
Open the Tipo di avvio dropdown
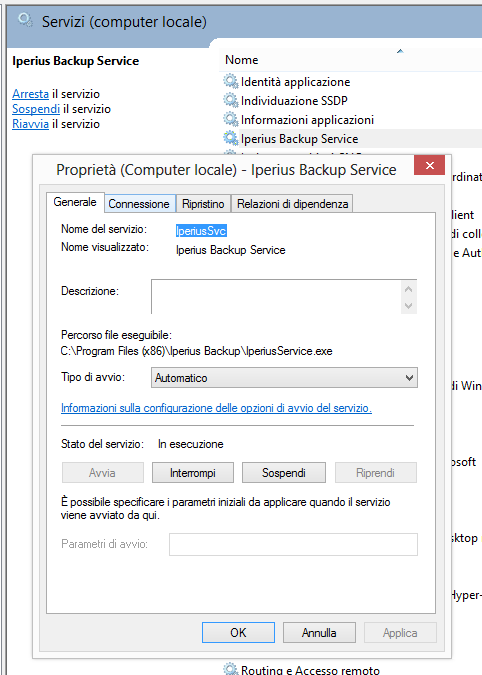click(284, 378)
